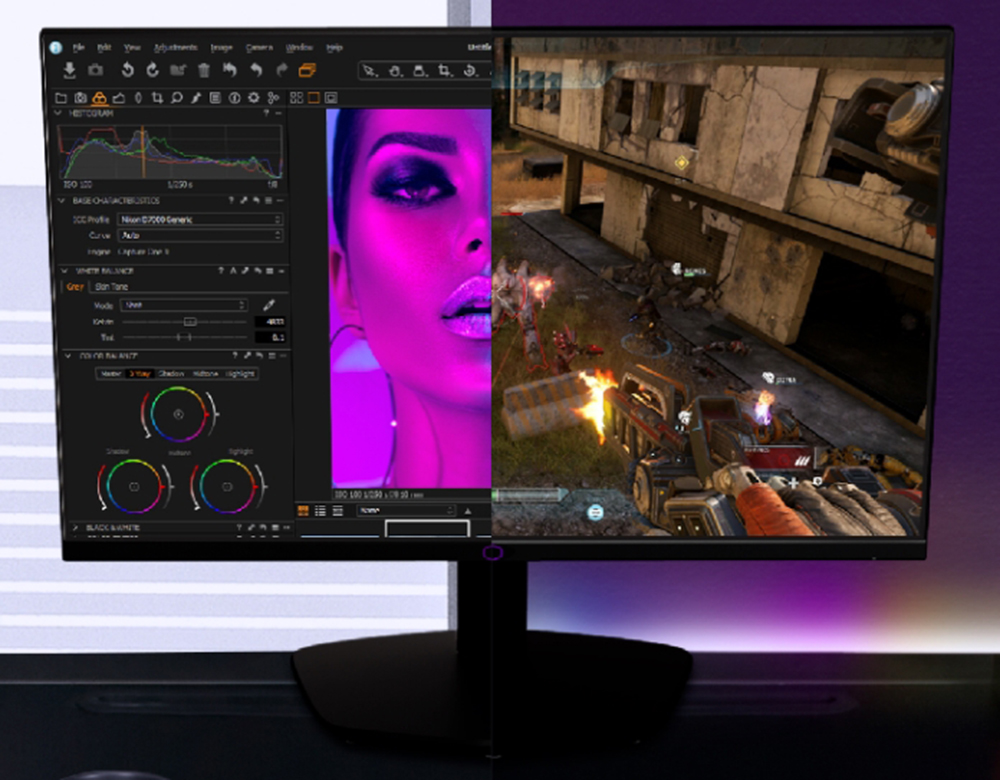Toggle the single-image viewer mode
1000x780 pixels.
tap(313, 98)
